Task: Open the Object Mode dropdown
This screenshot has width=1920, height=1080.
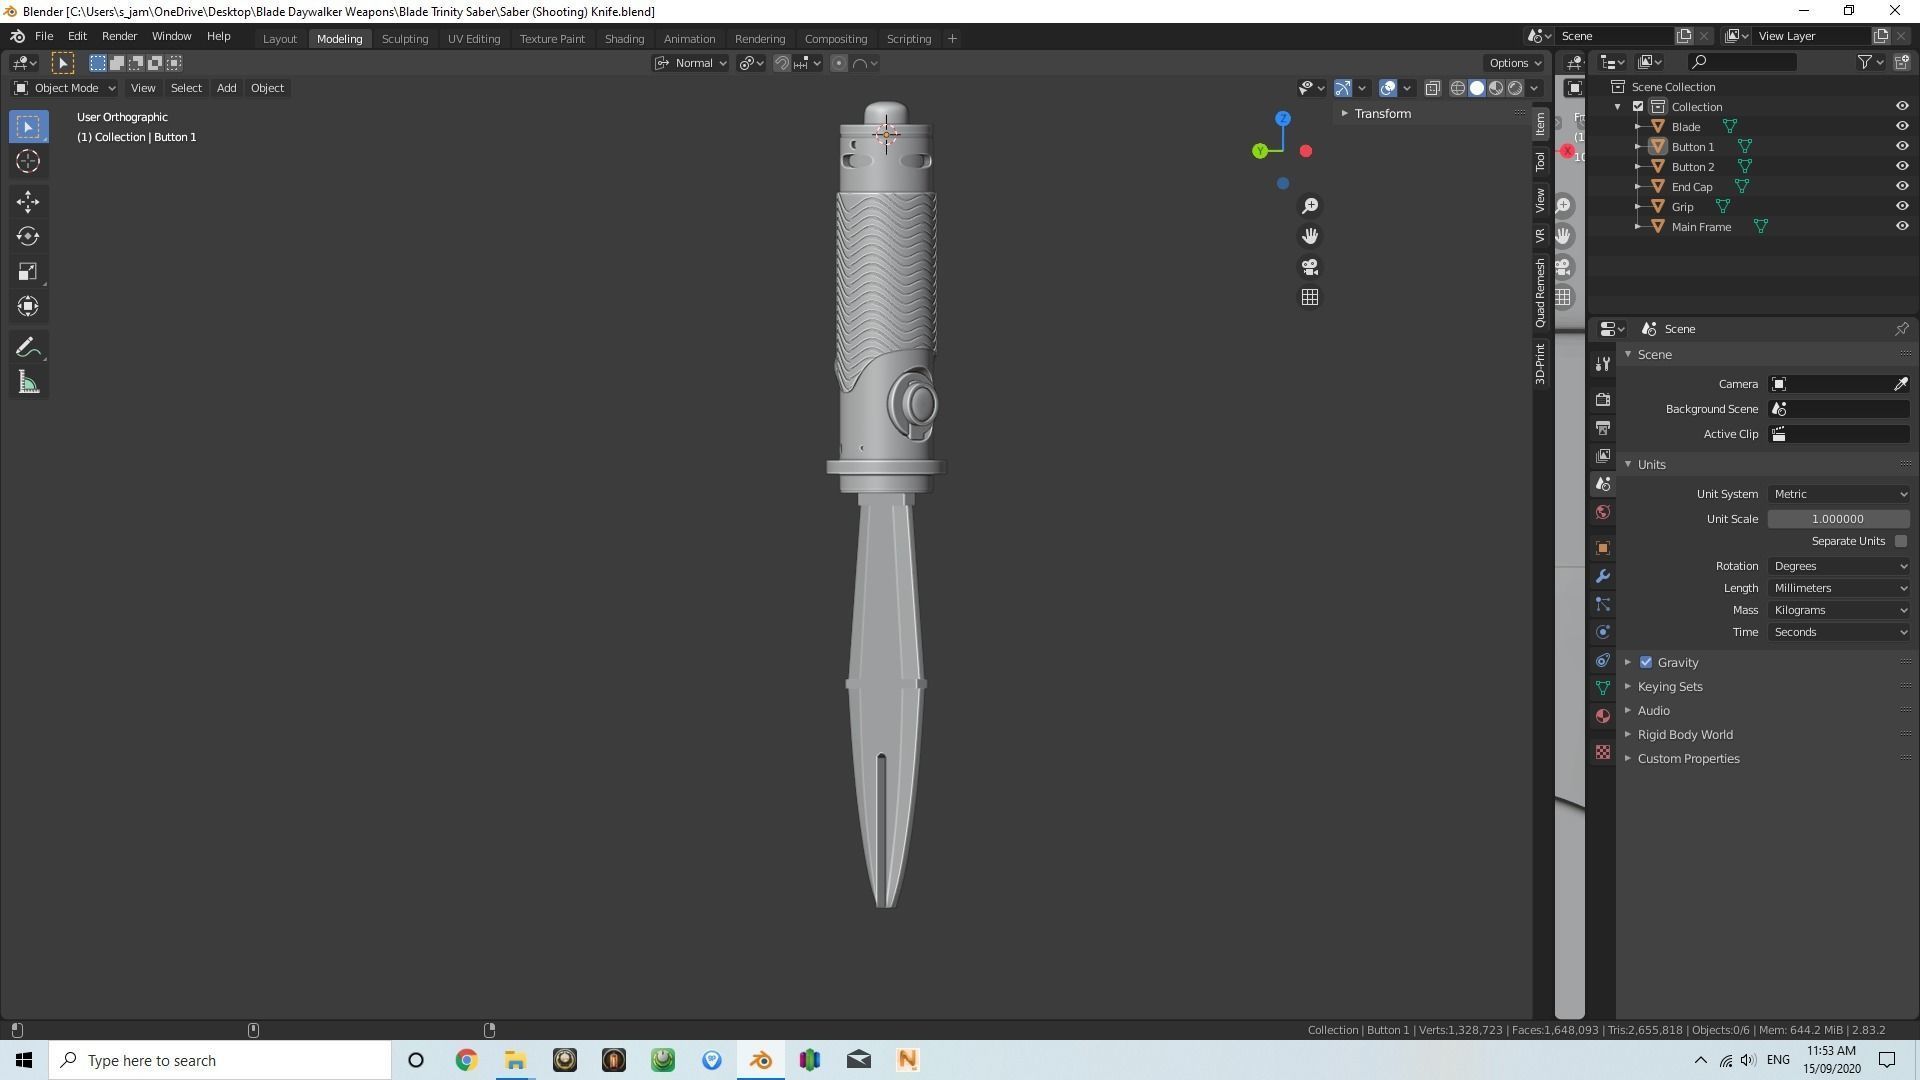Action: pos(65,88)
